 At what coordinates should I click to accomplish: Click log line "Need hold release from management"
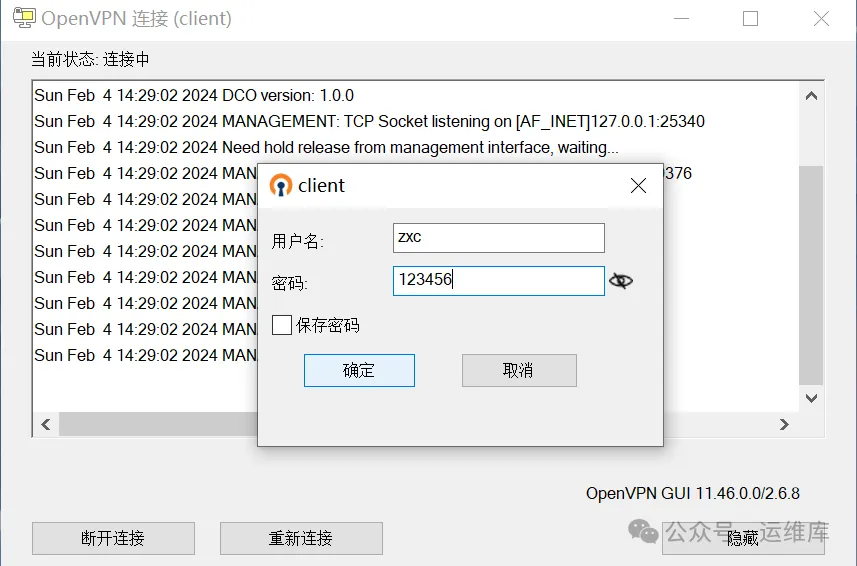pos(326,148)
